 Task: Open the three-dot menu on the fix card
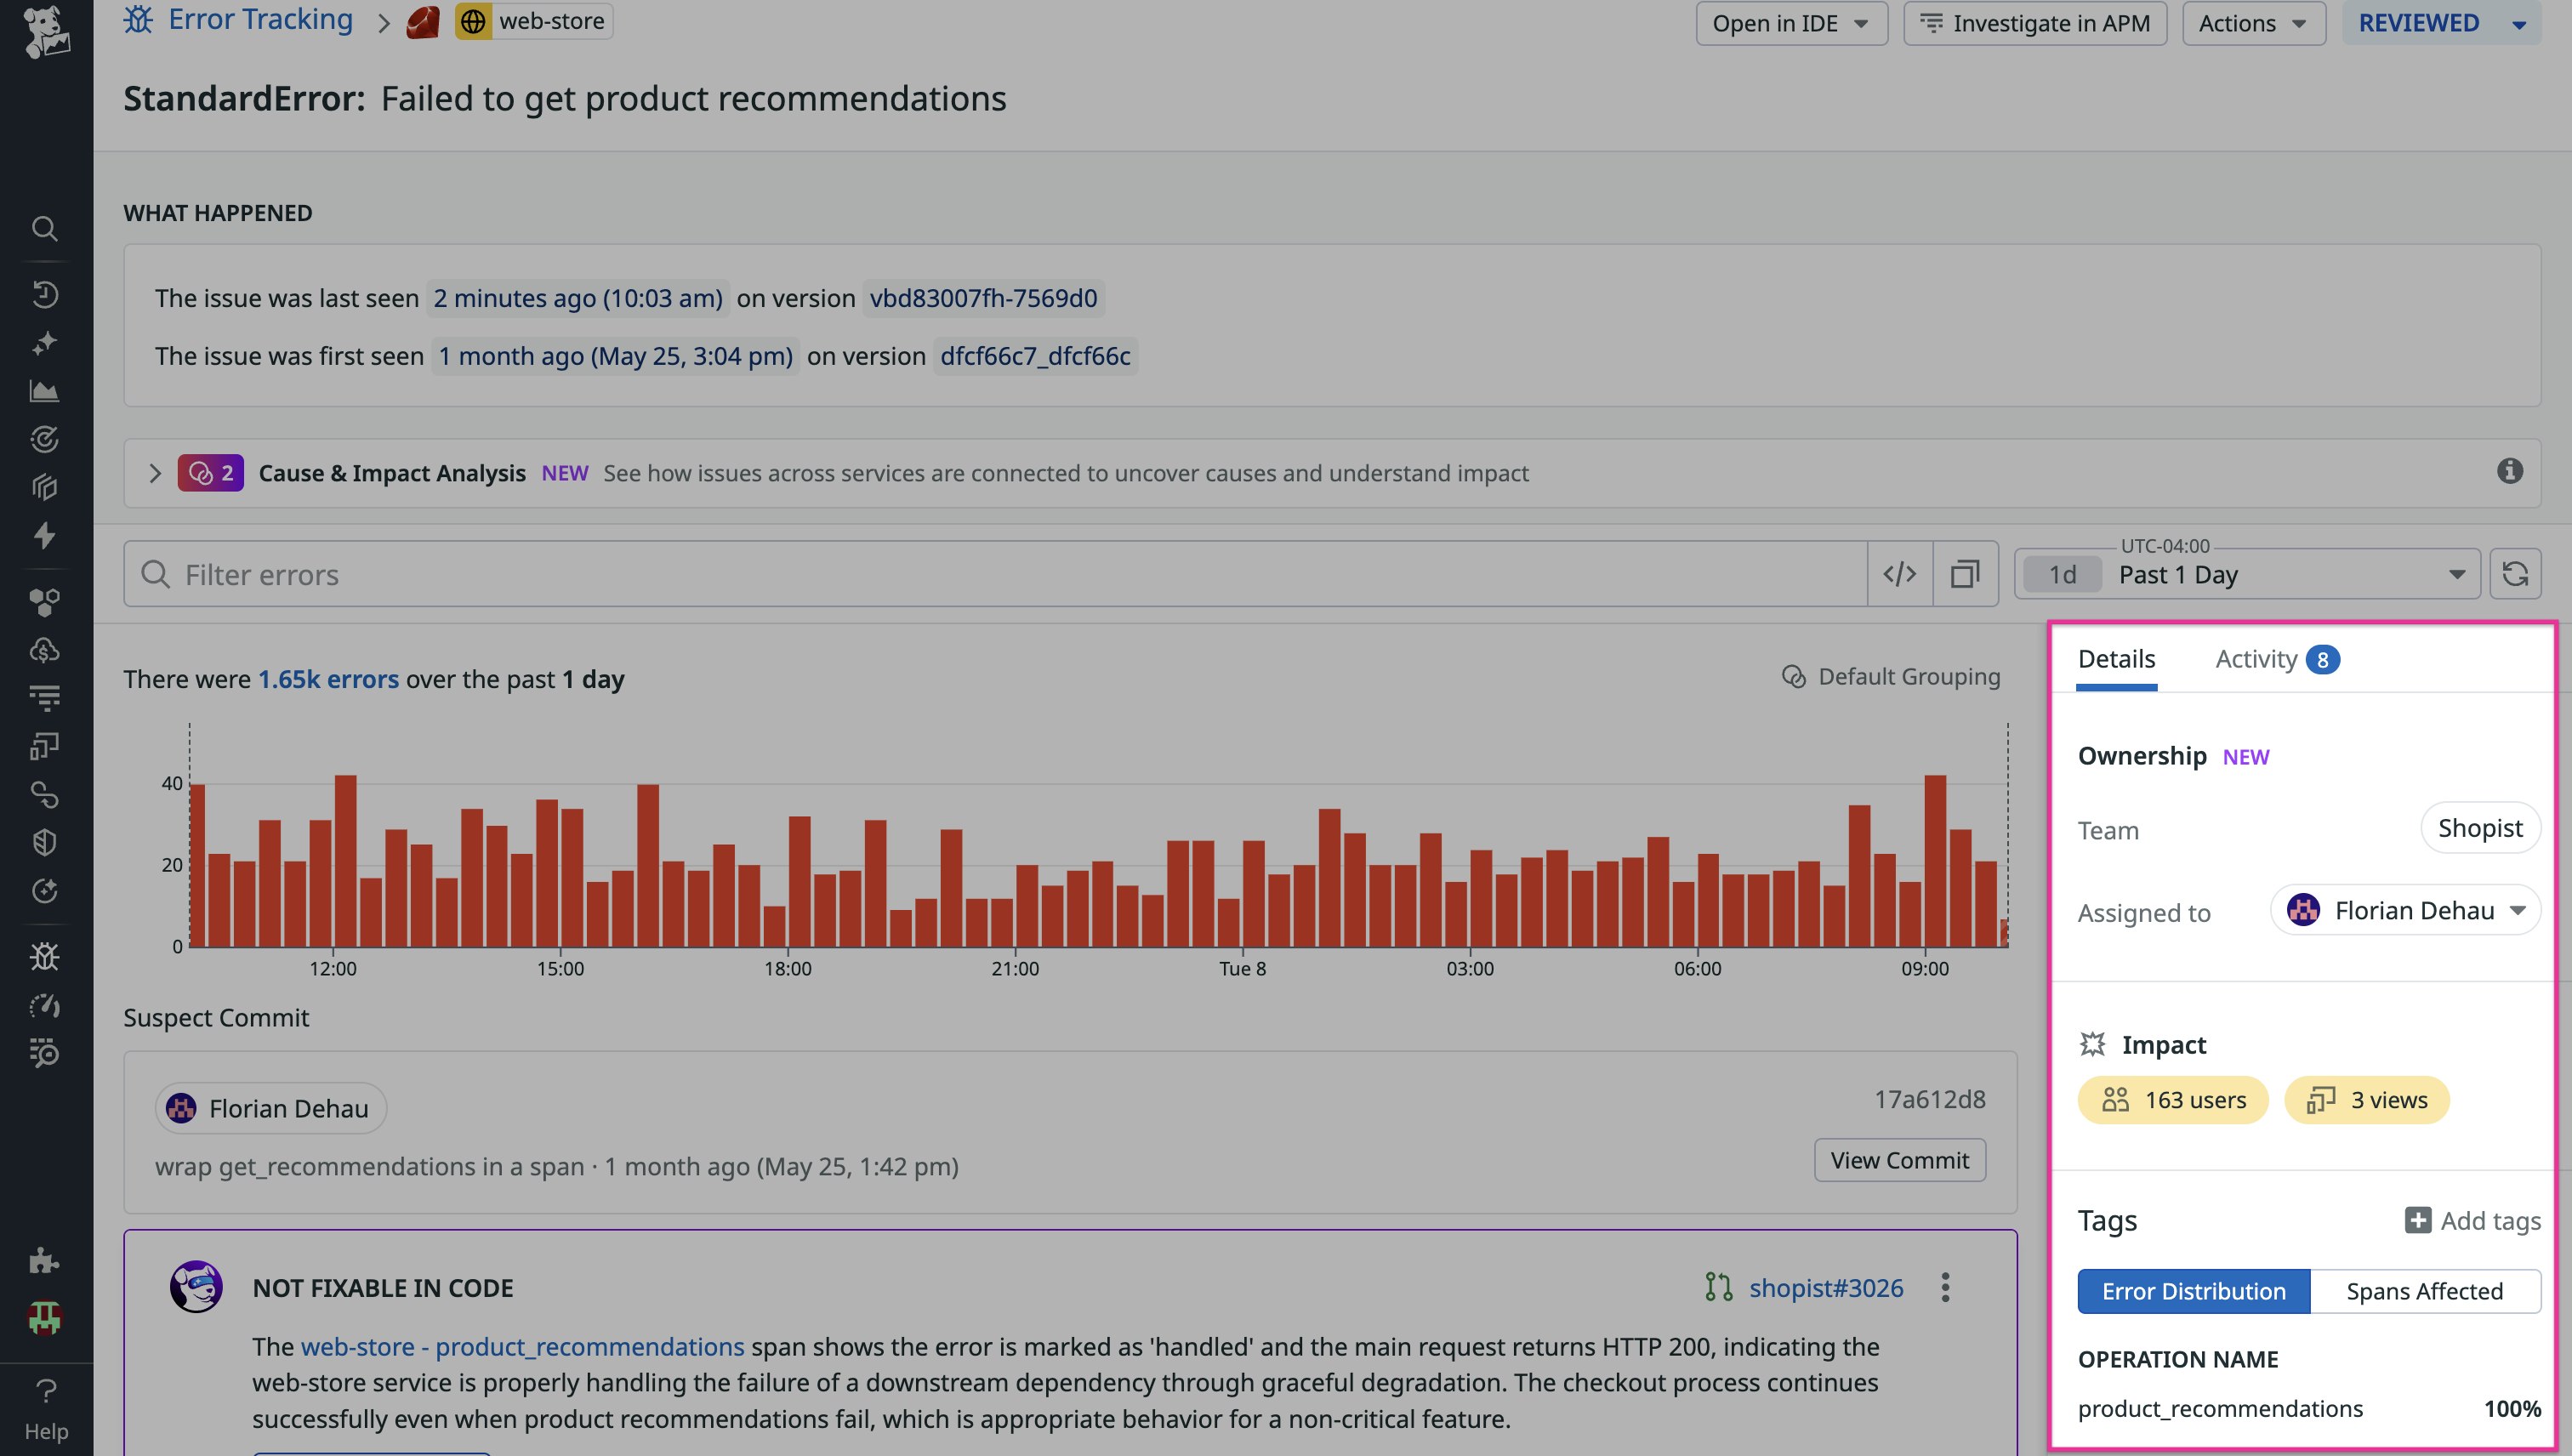1945,1287
